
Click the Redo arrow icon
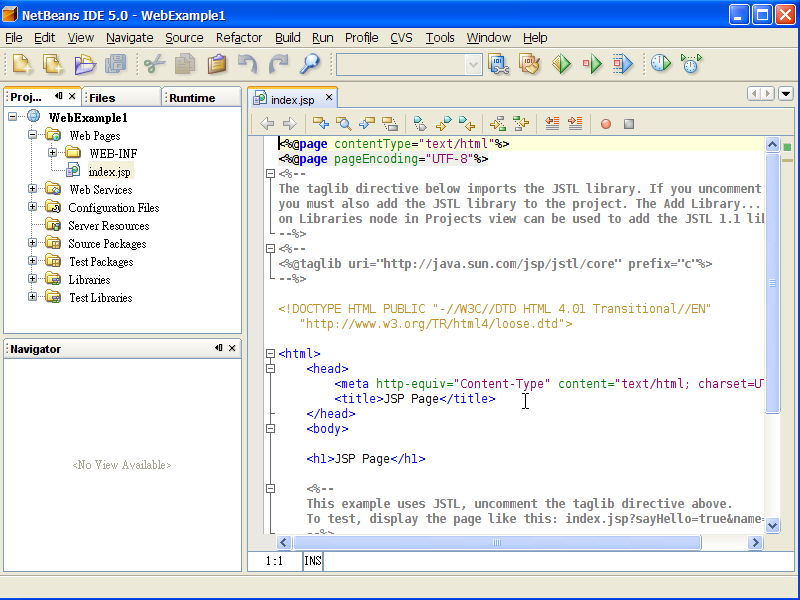[x=279, y=64]
